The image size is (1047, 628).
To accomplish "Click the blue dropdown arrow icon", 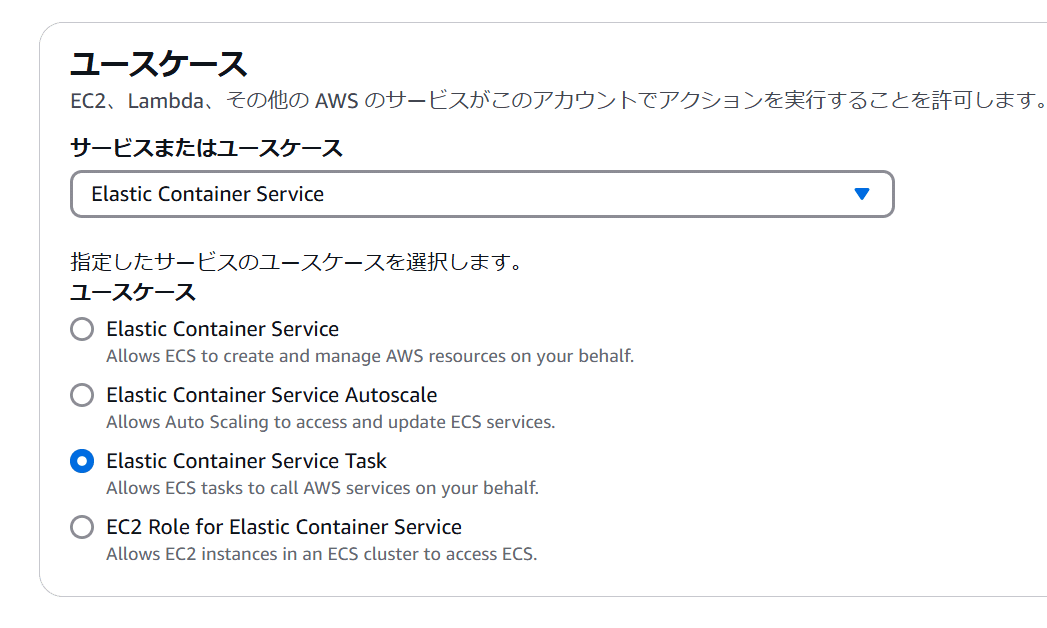I will [x=861, y=193].
